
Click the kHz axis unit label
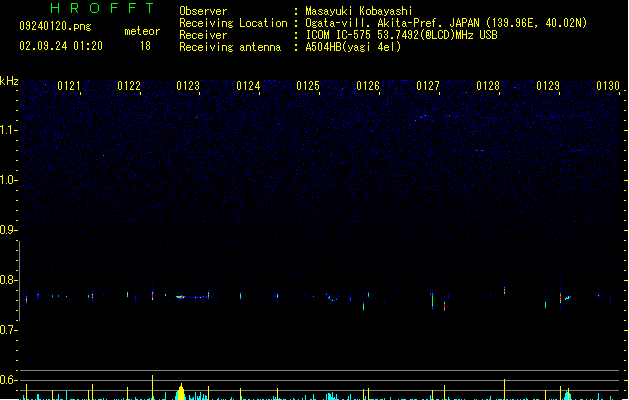(x=9, y=81)
